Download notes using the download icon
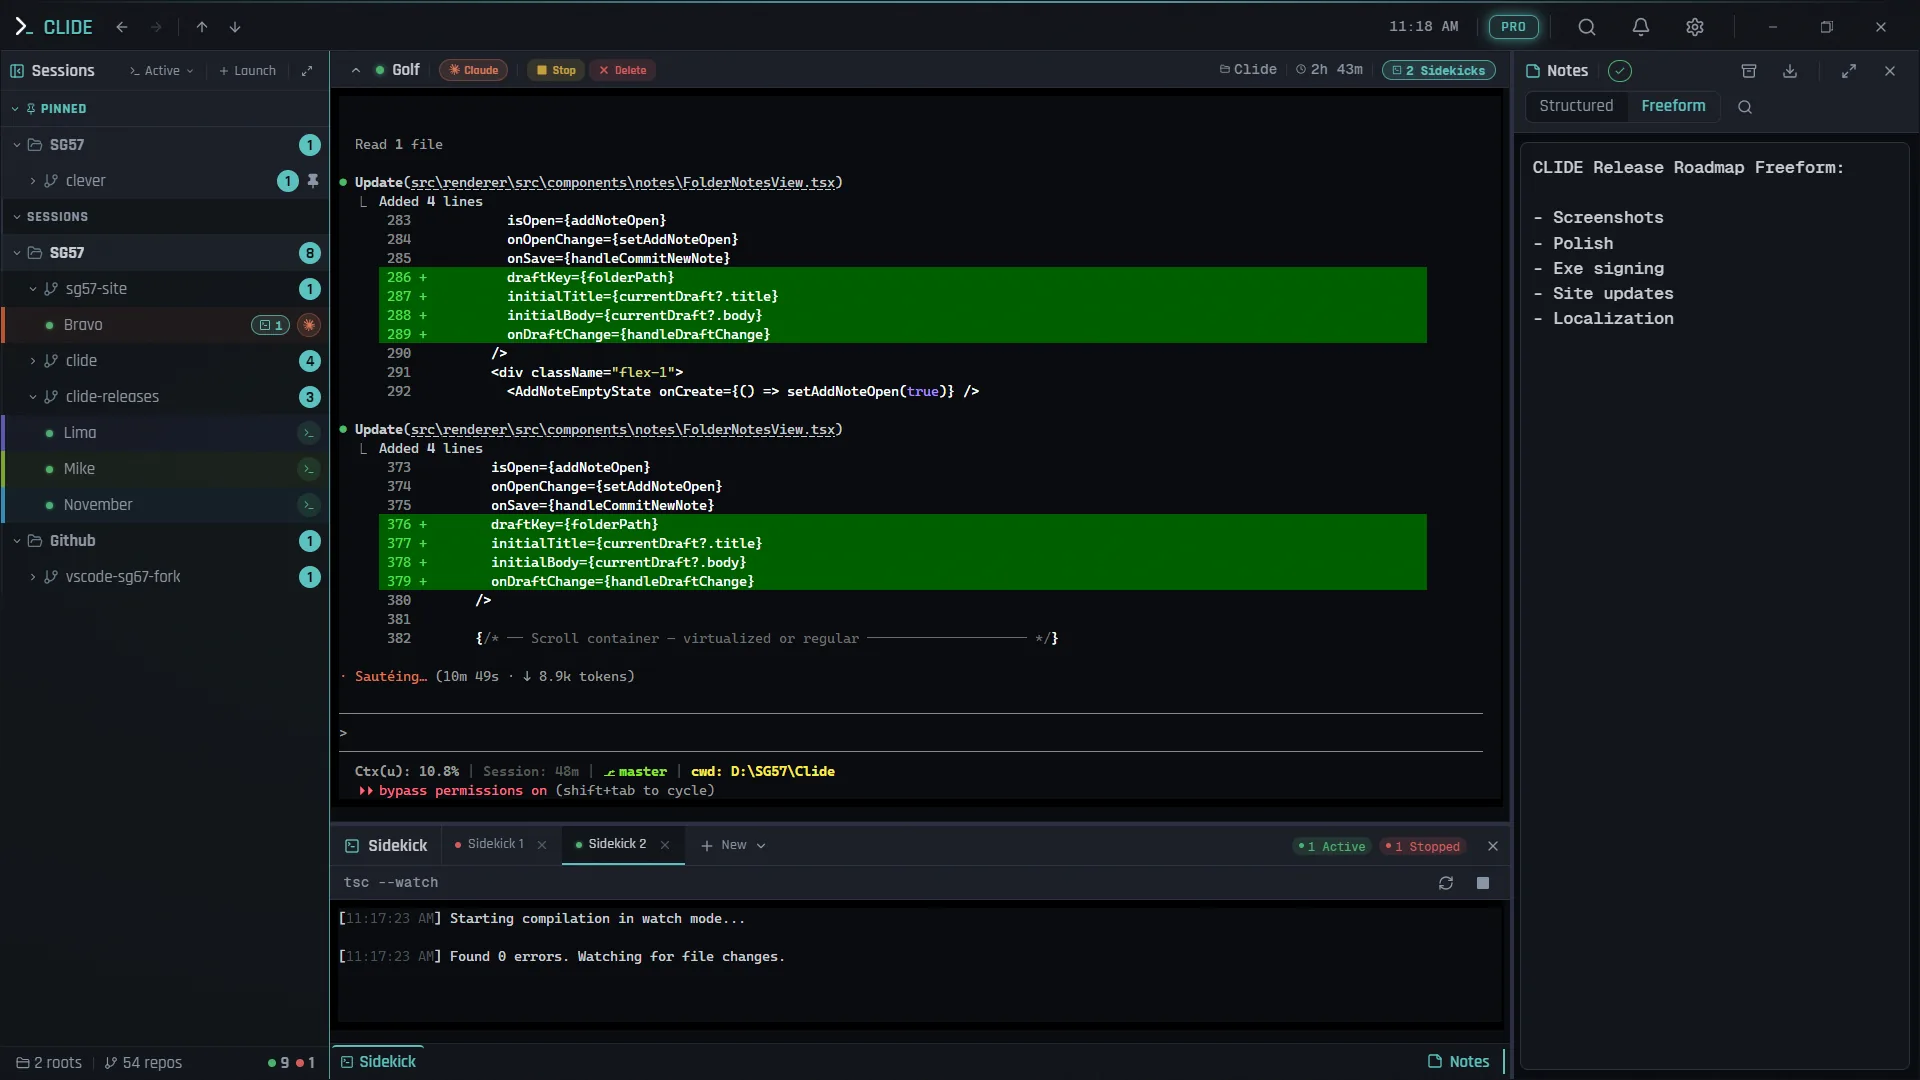This screenshot has height=1080, width=1920. (1790, 71)
